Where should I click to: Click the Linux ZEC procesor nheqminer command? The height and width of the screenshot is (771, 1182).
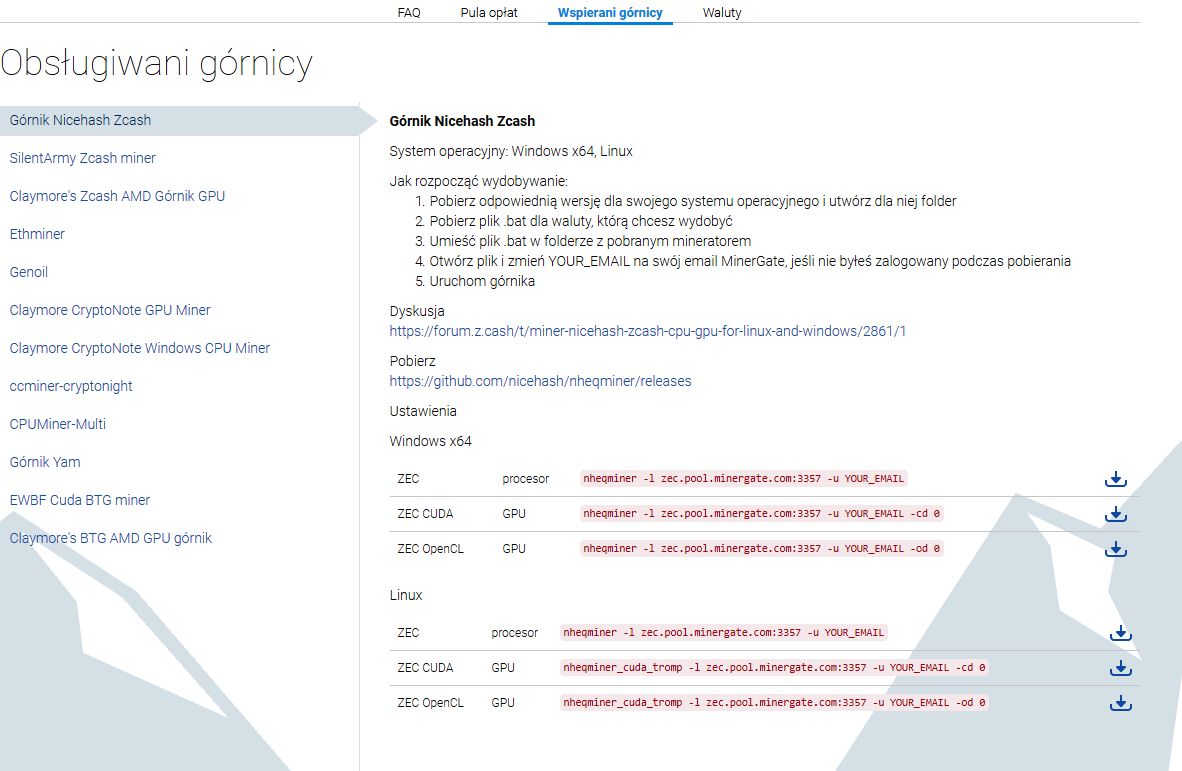[724, 632]
